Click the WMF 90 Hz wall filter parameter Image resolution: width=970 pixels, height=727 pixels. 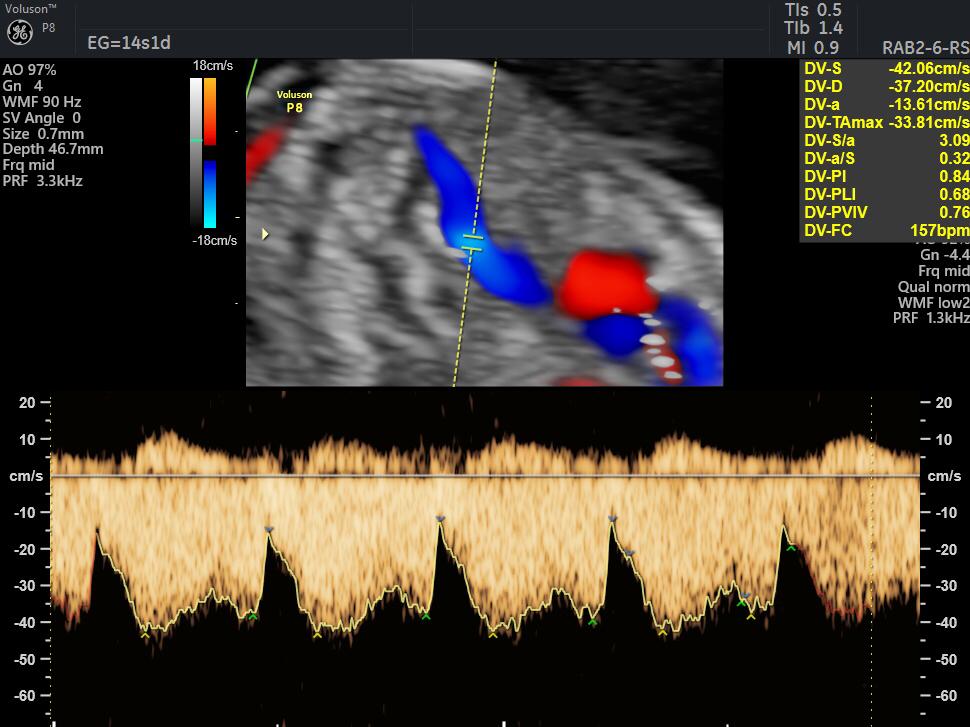pos(42,101)
